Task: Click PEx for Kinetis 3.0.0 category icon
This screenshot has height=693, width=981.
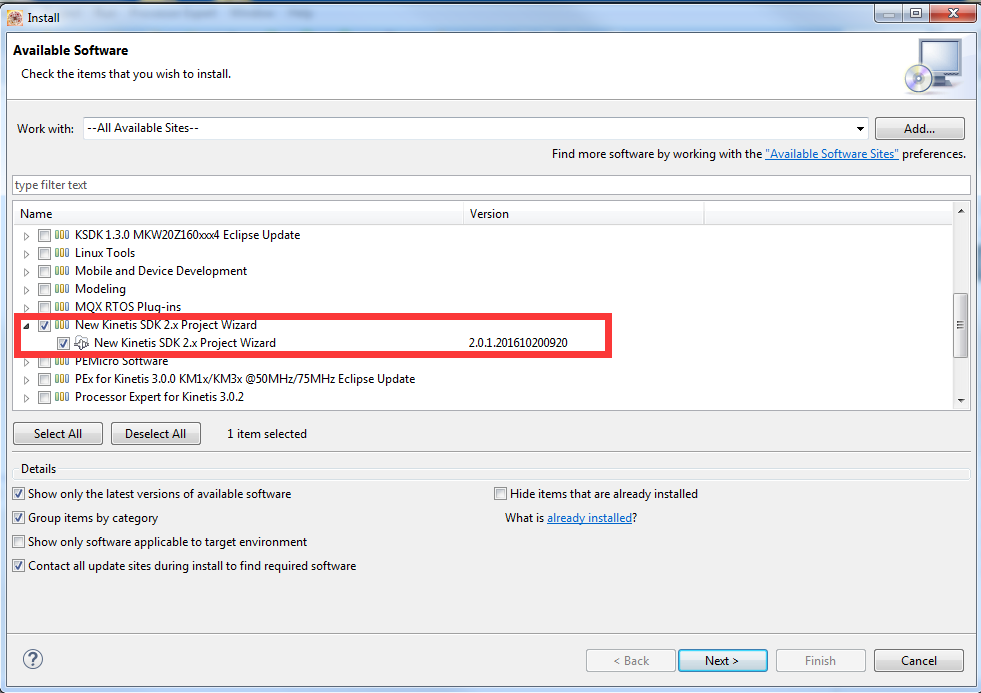Action: pos(62,379)
